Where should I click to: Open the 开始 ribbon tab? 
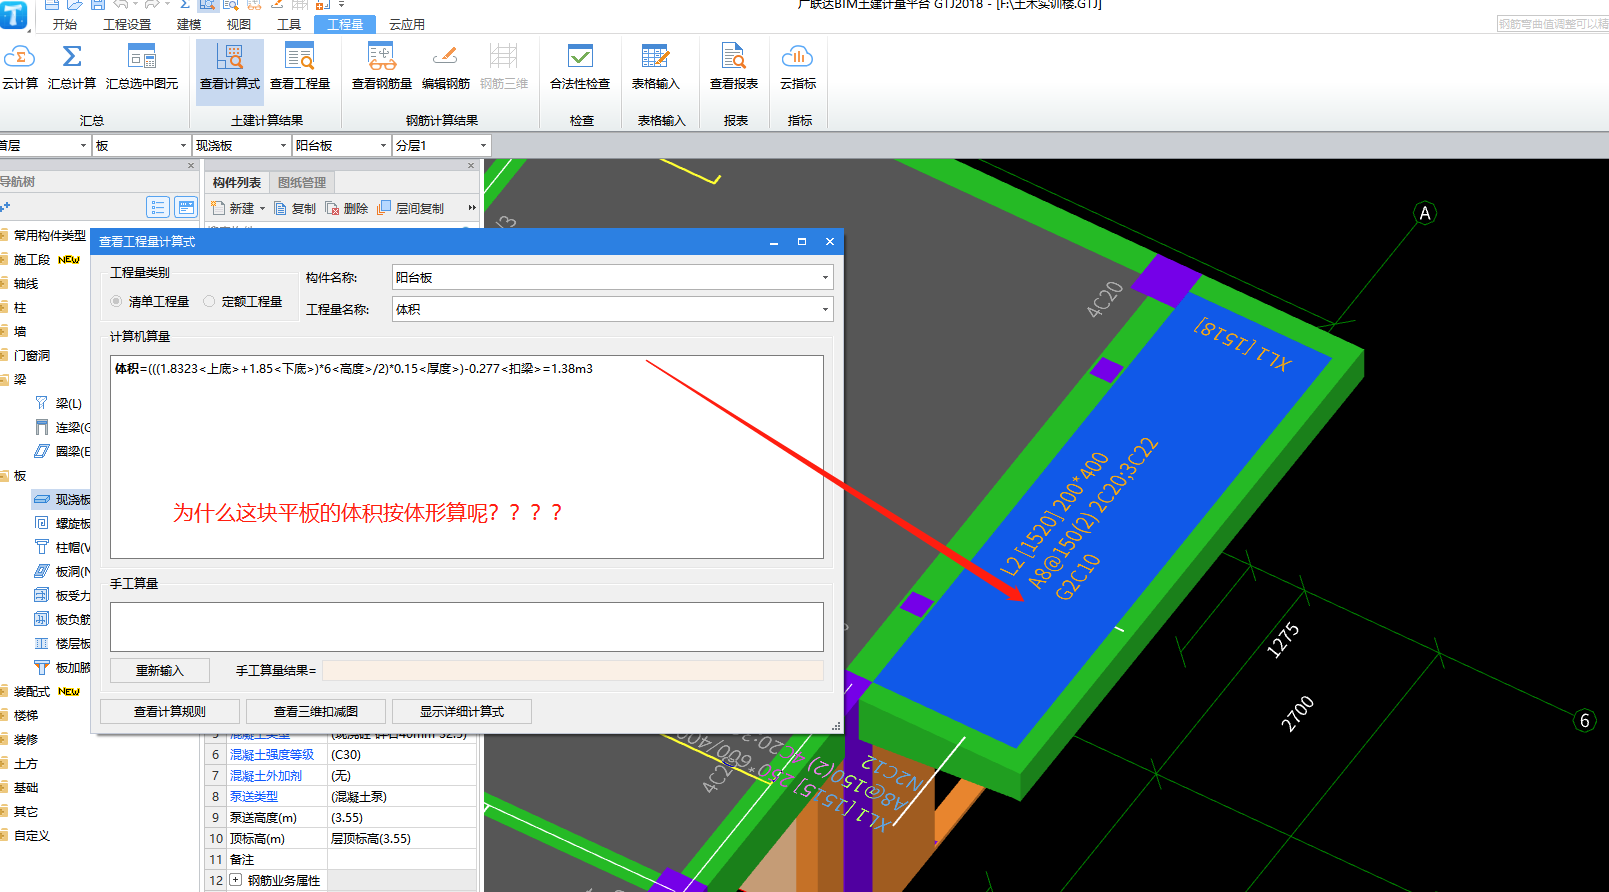[x=65, y=24]
